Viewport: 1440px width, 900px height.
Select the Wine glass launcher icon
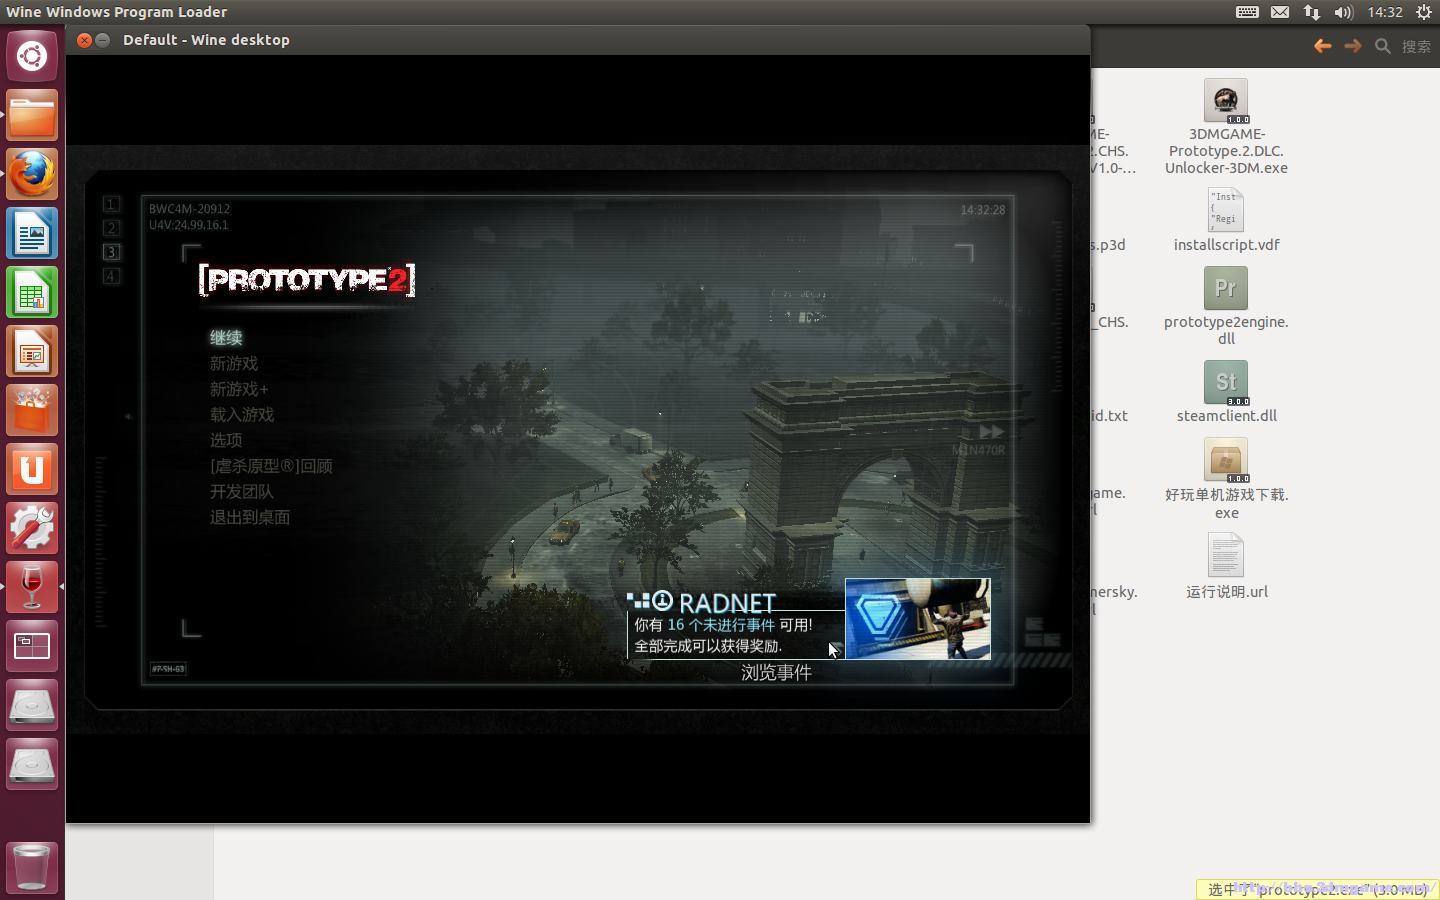(32, 587)
